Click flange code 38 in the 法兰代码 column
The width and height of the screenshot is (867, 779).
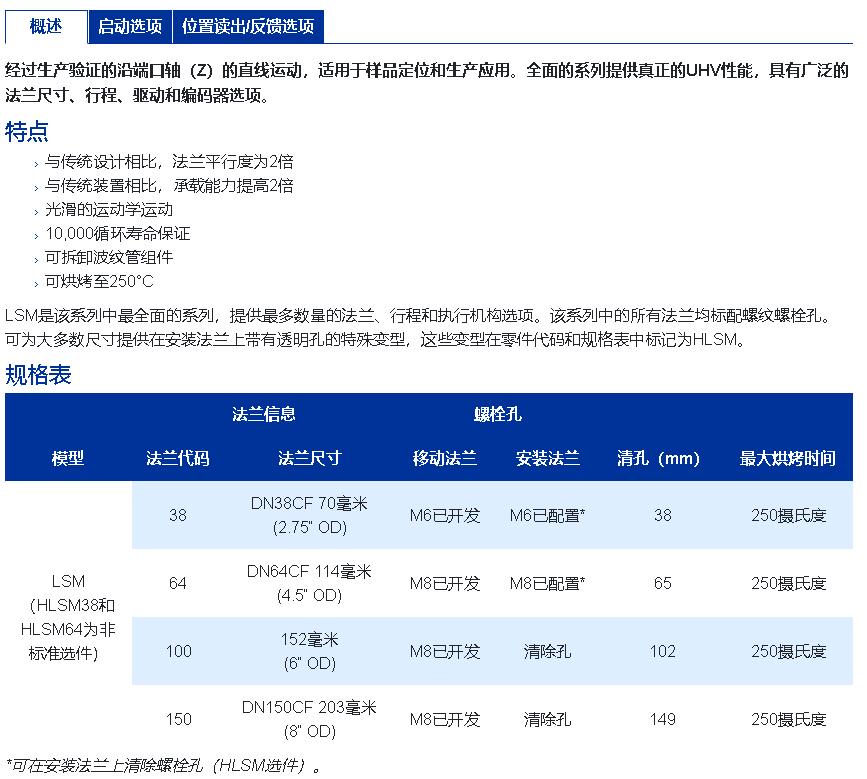(x=177, y=515)
